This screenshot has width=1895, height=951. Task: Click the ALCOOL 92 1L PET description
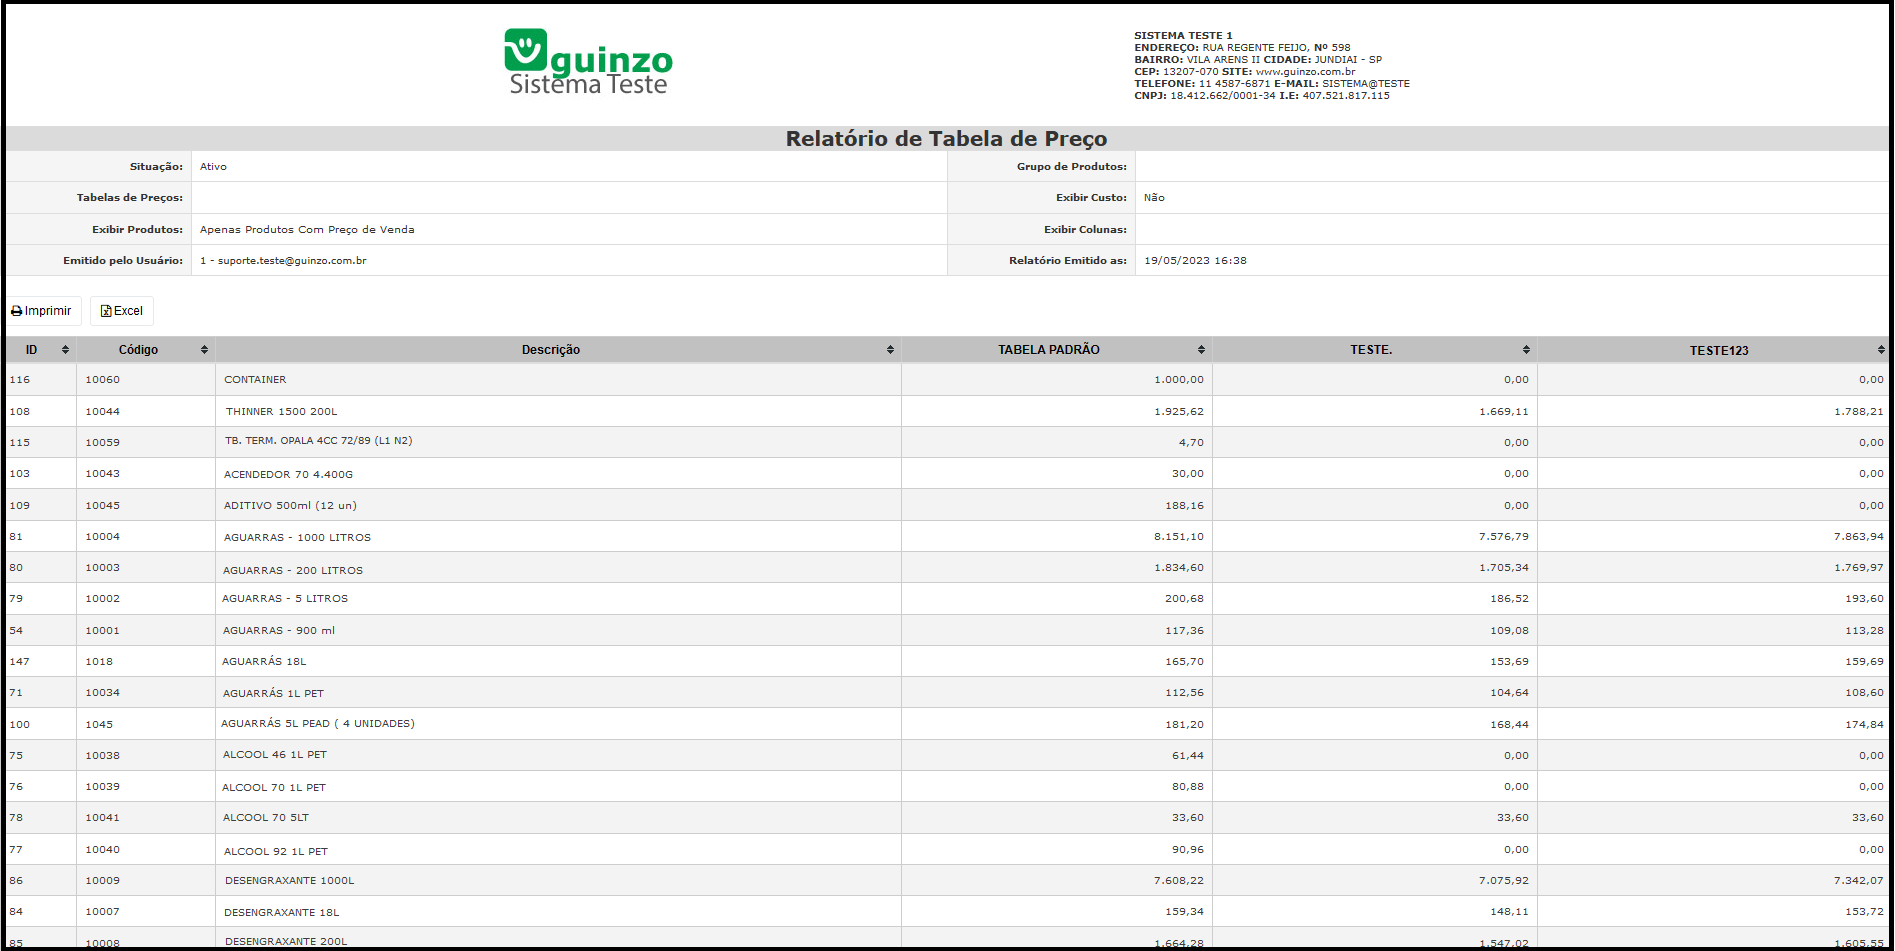[x=276, y=852]
